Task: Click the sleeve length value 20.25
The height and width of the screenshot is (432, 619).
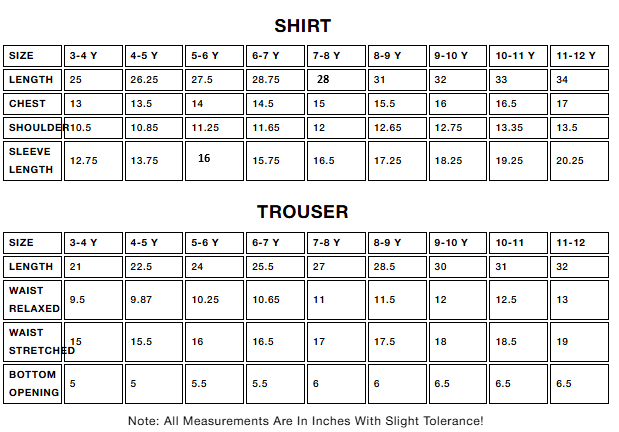Action: pos(569,160)
